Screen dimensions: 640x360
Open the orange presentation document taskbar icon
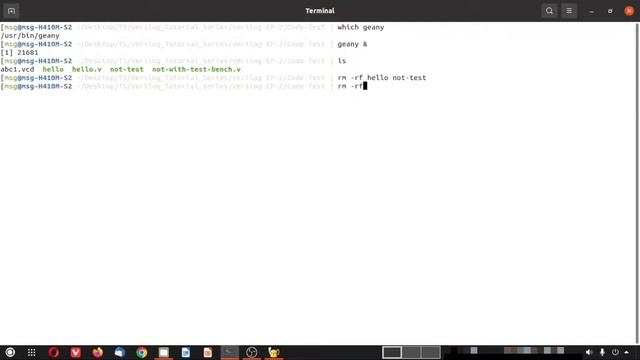click(x=208, y=352)
